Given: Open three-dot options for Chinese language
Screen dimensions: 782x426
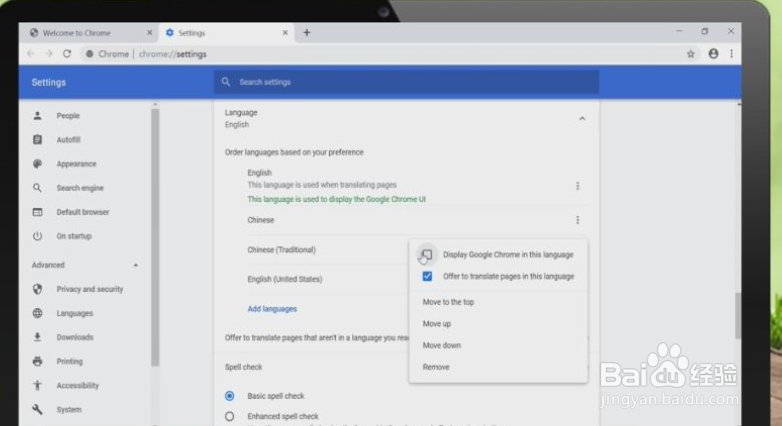Looking at the screenshot, I should tap(578, 220).
